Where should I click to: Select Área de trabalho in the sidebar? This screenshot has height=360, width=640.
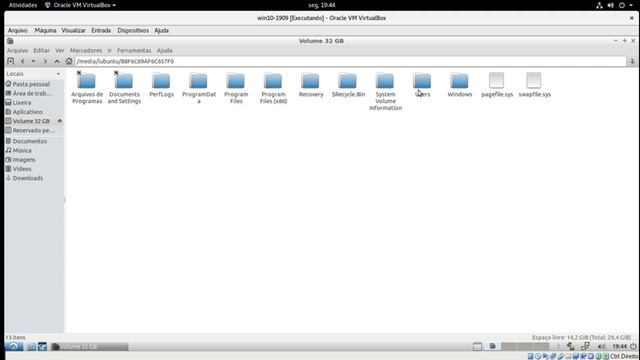coord(32,93)
